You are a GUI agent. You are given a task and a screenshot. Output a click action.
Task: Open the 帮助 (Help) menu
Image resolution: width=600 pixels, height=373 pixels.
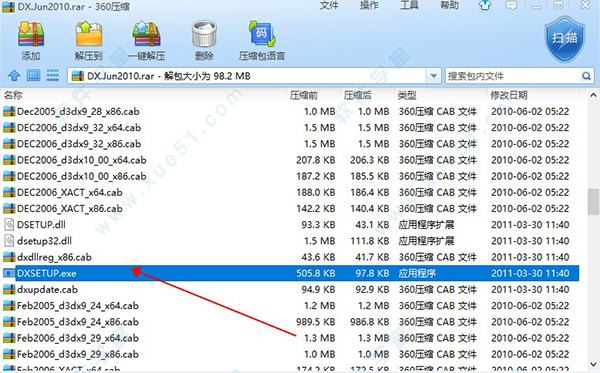coord(449,5)
